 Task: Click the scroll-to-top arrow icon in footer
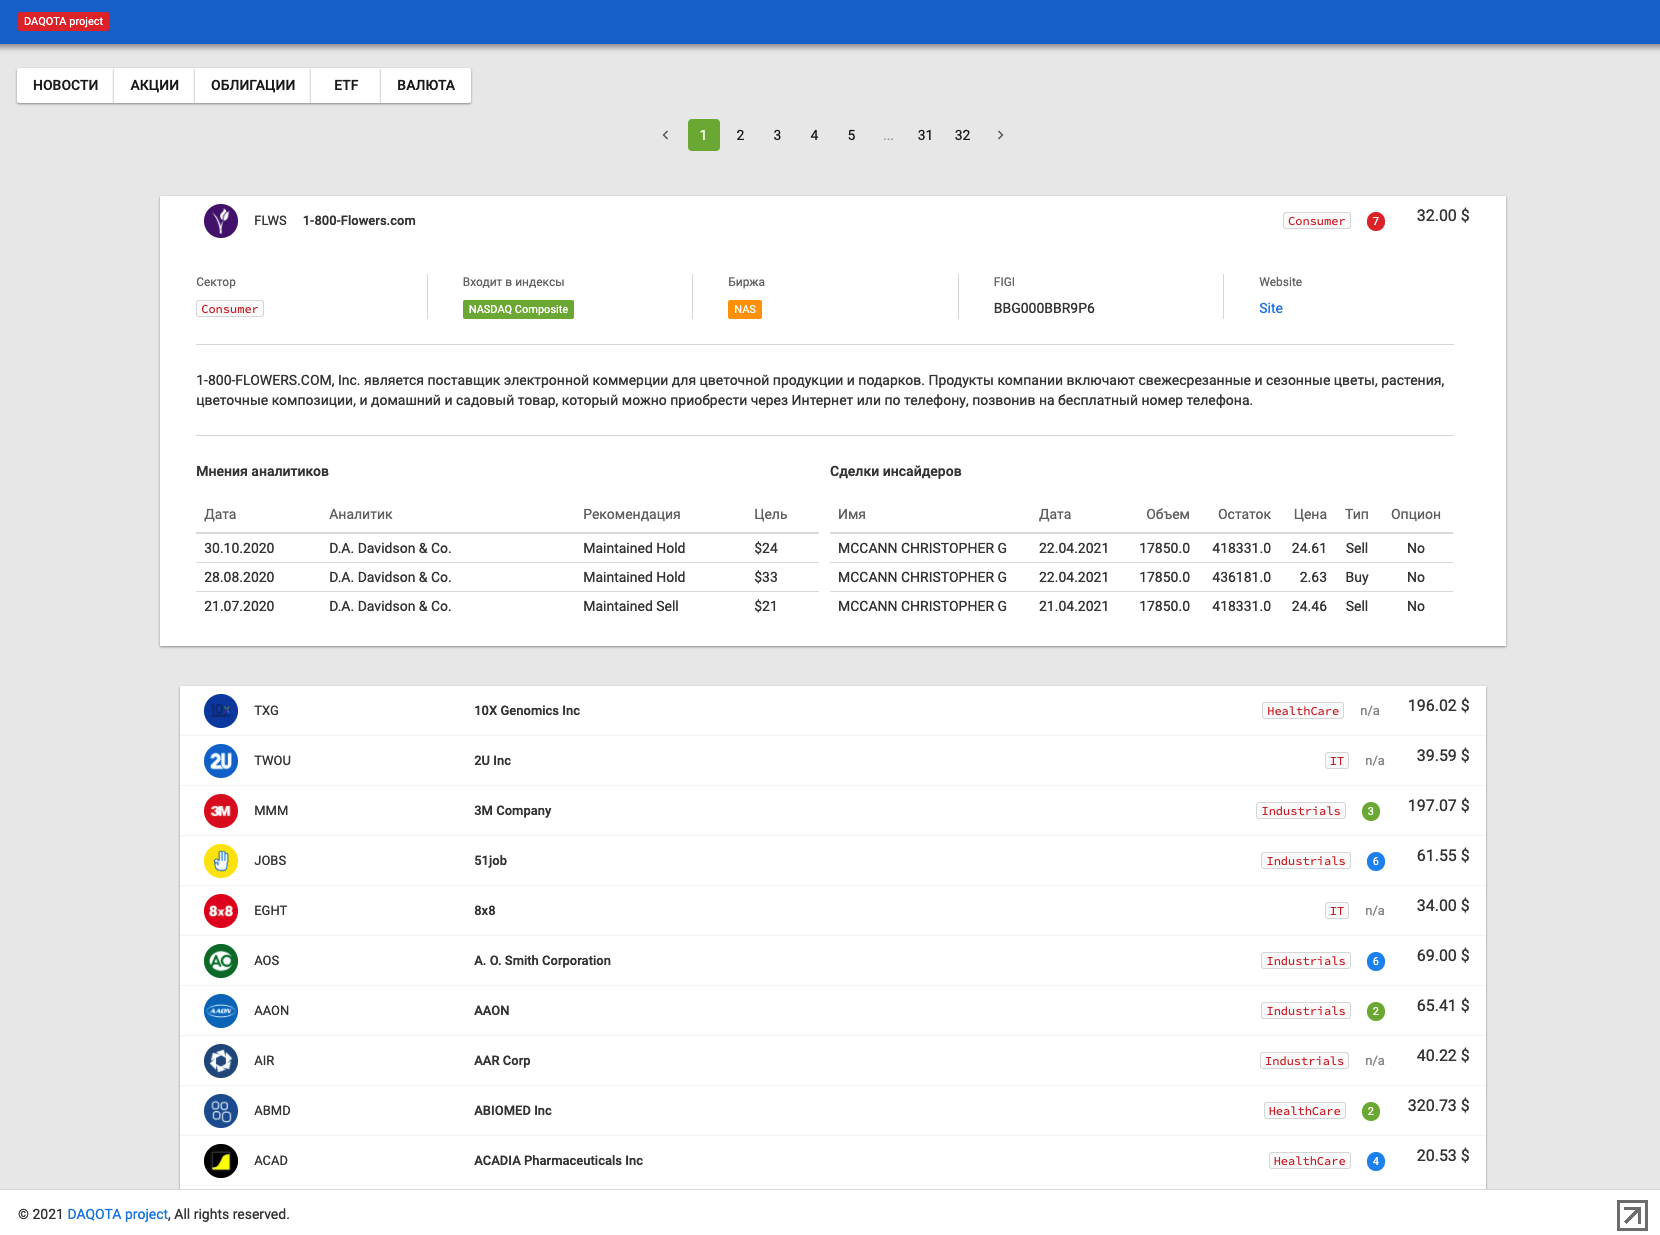coord(1632,1215)
